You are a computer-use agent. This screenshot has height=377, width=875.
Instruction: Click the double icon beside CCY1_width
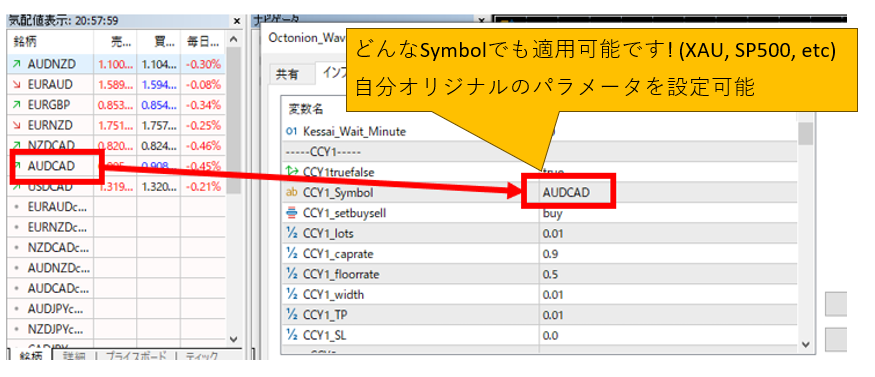(x=291, y=294)
